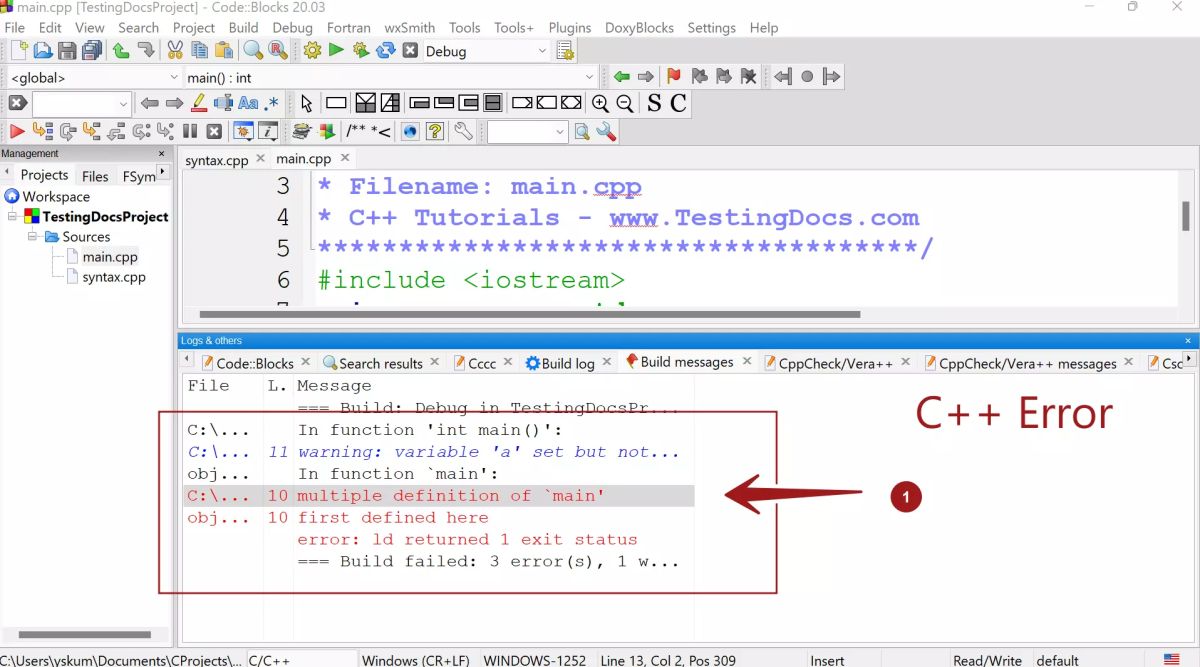Open the Build log tab
Image resolution: width=1200 pixels, height=667 pixels.
(x=566, y=362)
